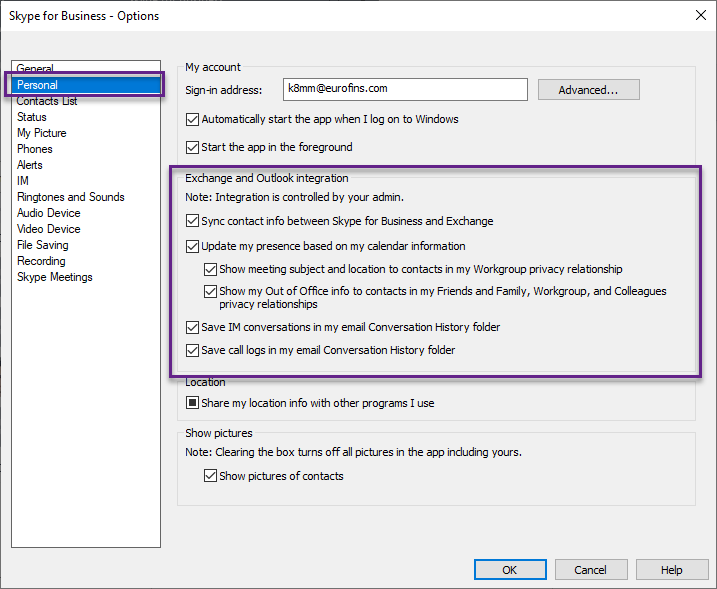Cancel the Options dialog
The width and height of the screenshot is (717, 589).
coord(591,570)
